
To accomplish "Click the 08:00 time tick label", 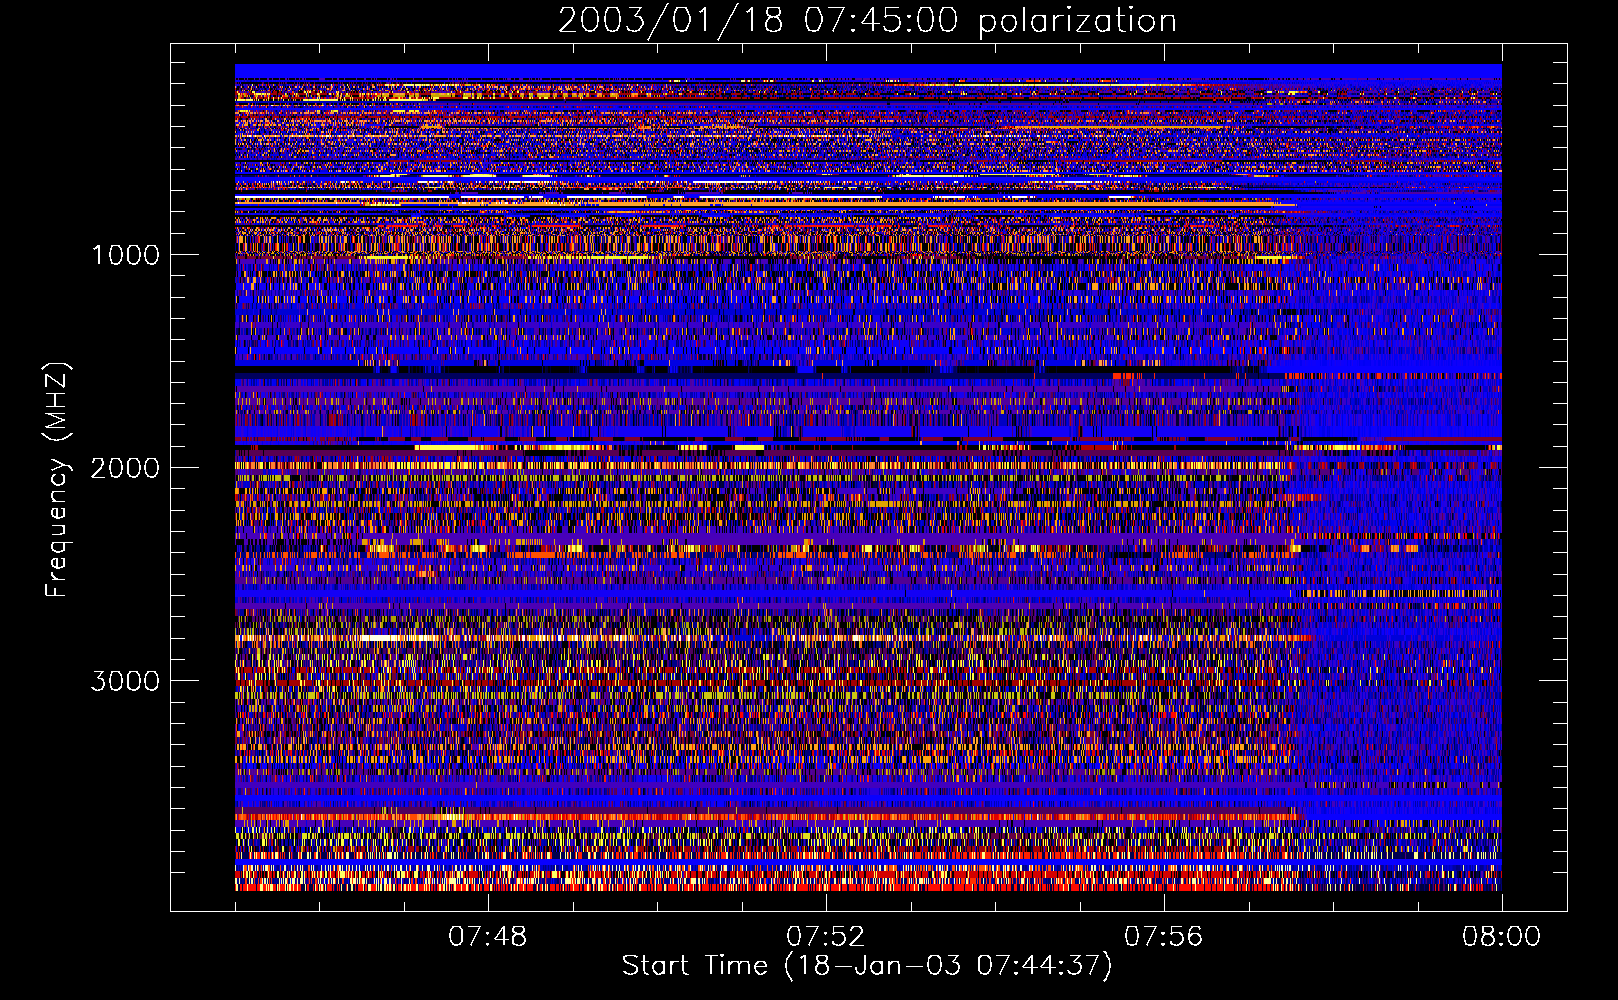I will (1502, 937).
